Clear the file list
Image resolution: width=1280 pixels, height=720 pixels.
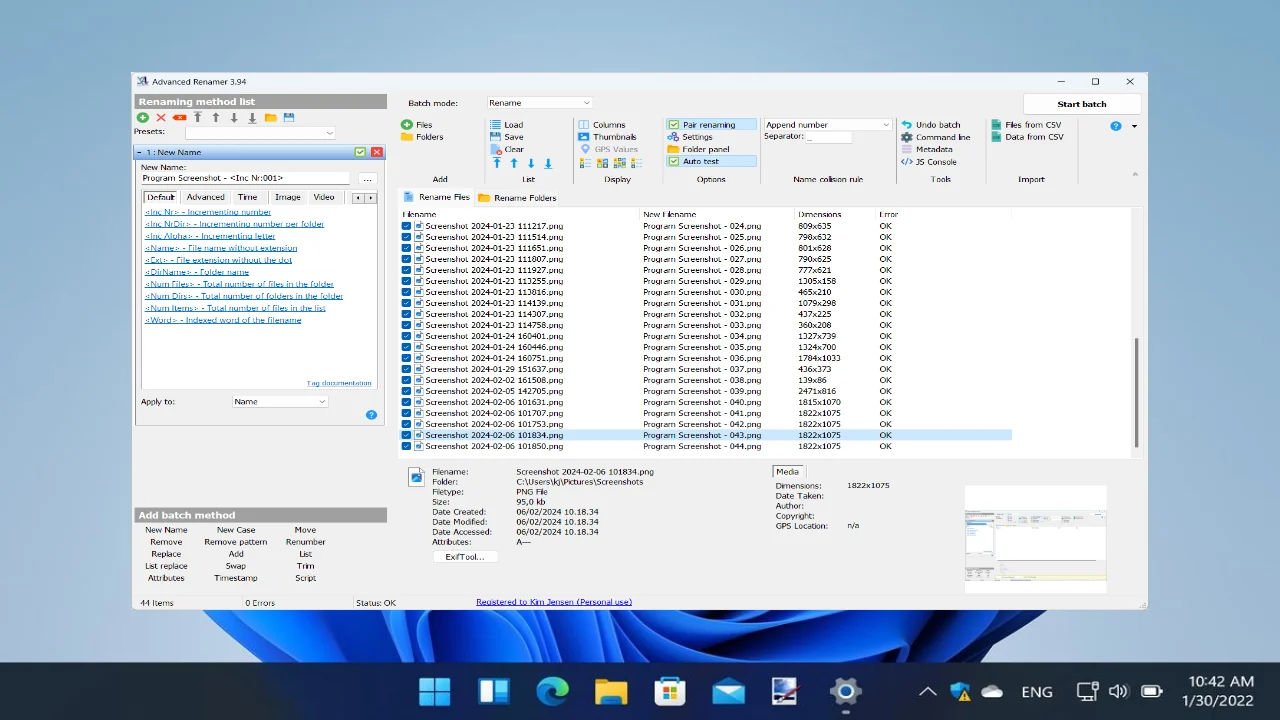coord(506,149)
